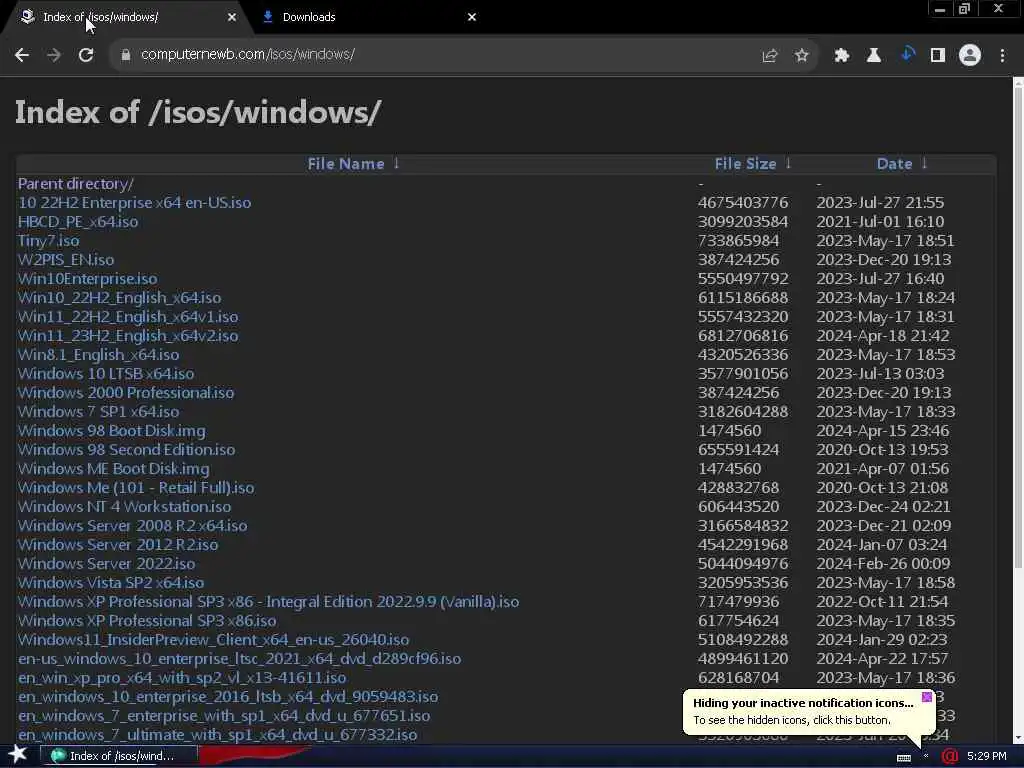Click en_win_xp_pro_x64_with_sp2 iso link
Image resolution: width=1024 pixels, height=768 pixels.
tap(182, 677)
